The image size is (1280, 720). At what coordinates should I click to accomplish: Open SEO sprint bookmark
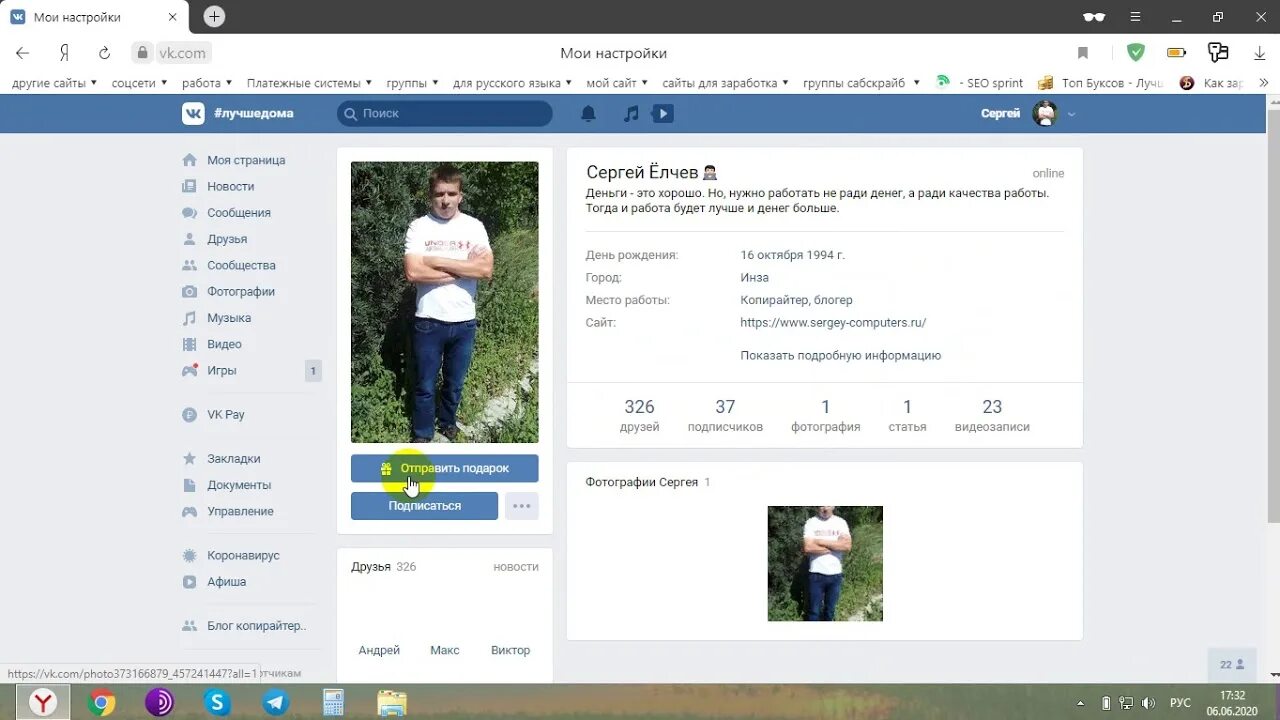tap(980, 83)
